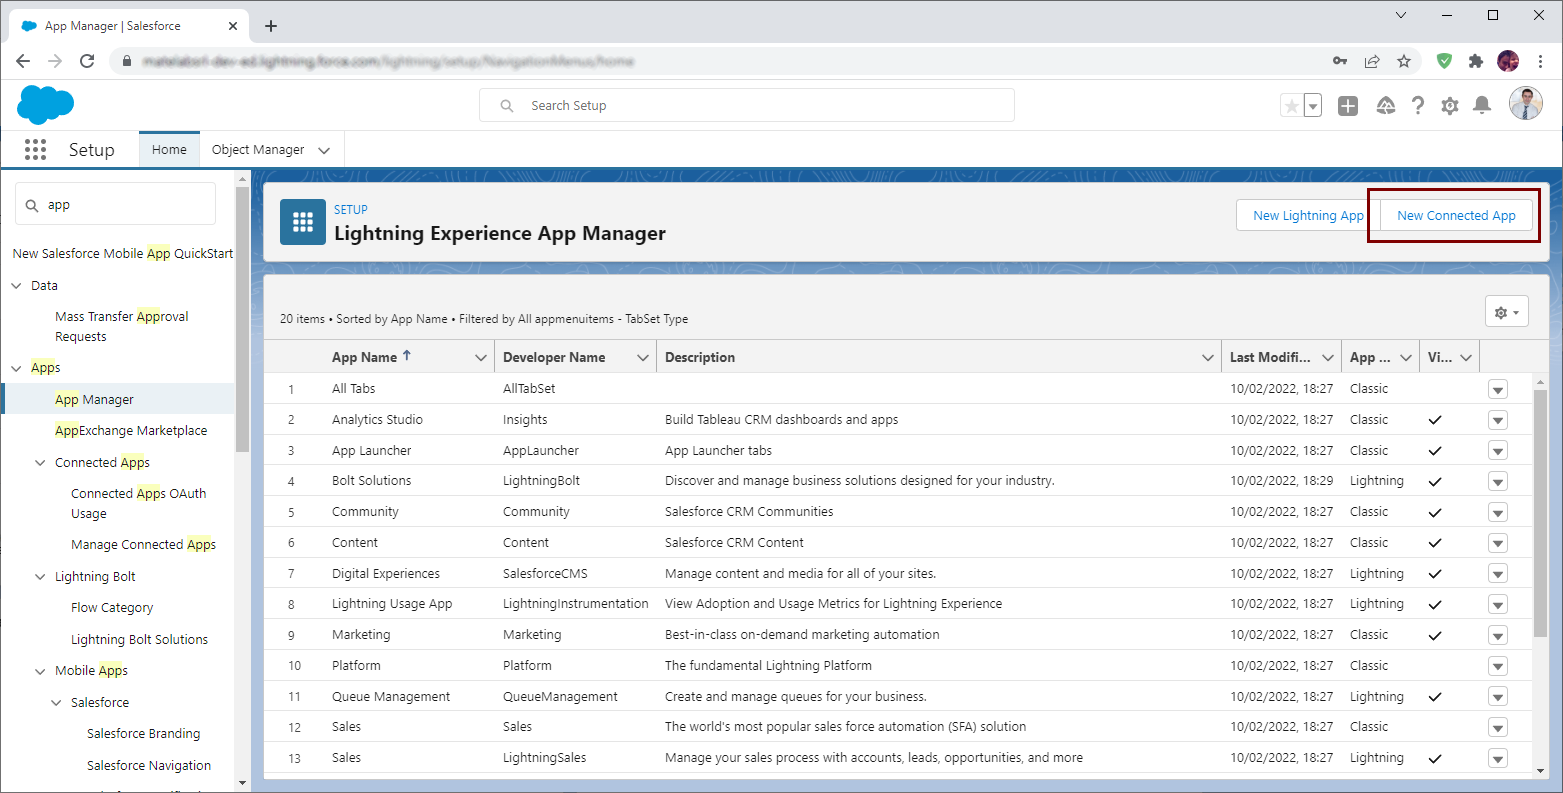Open the App Launcher waffle icon
The height and width of the screenshot is (793, 1563).
pos(35,149)
